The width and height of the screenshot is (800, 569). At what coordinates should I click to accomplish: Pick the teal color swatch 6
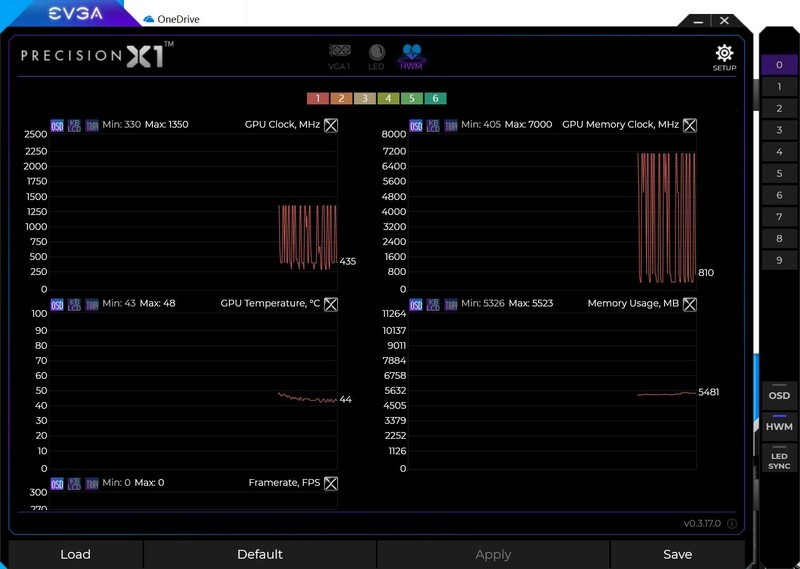pos(435,98)
